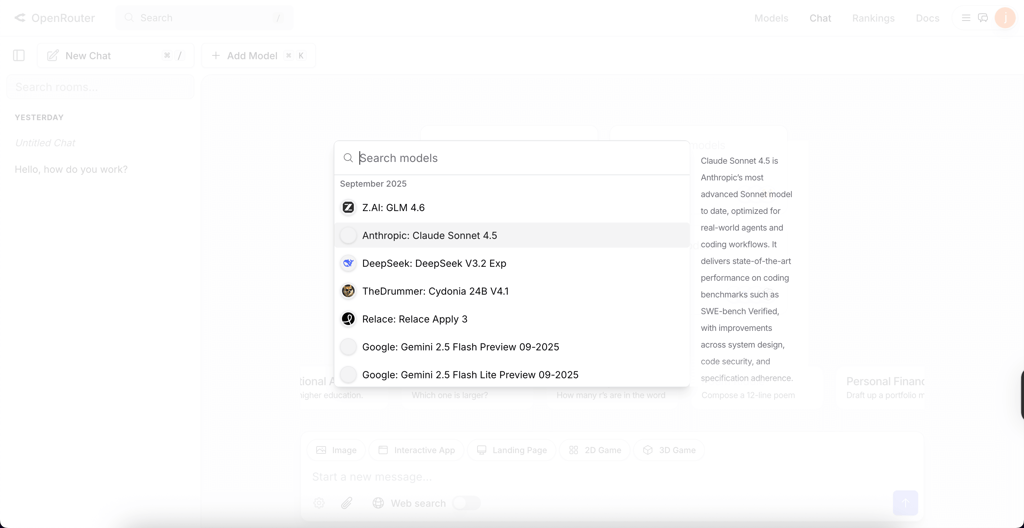The width and height of the screenshot is (1024, 528).
Task: Click the chat bubble icon in header
Action: 983,18
